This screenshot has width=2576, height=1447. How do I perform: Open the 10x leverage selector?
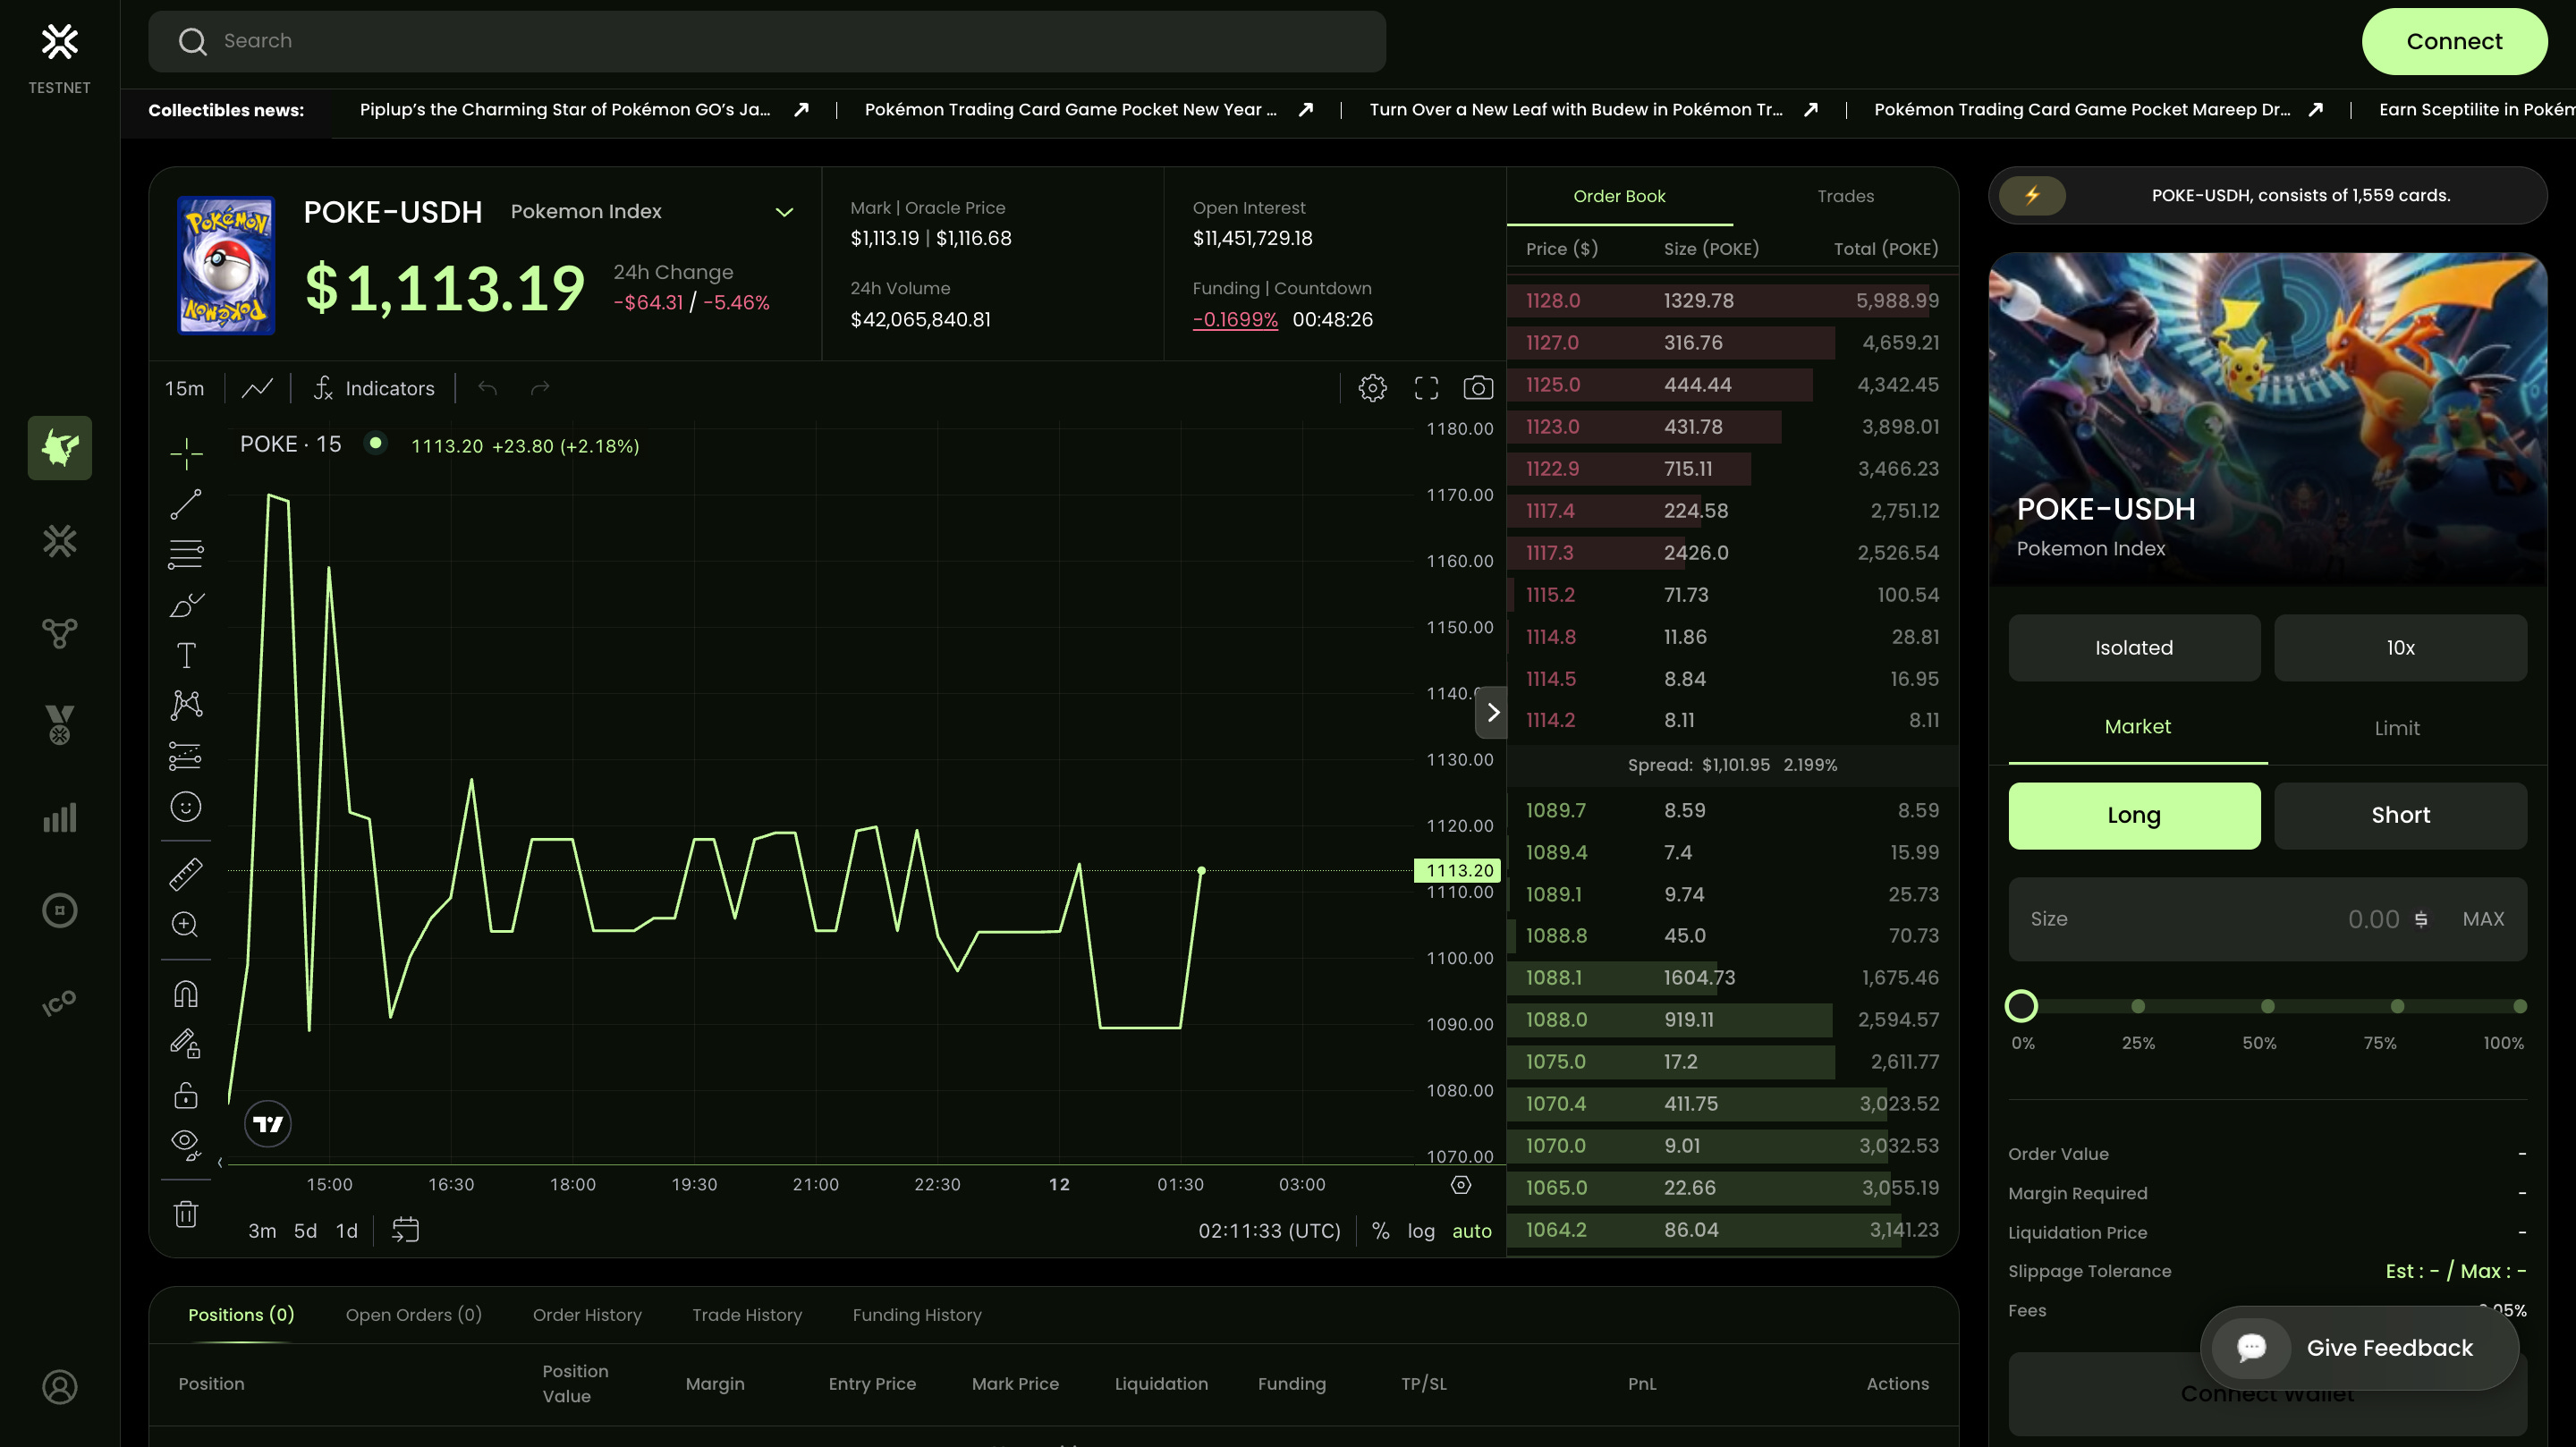tap(2400, 648)
